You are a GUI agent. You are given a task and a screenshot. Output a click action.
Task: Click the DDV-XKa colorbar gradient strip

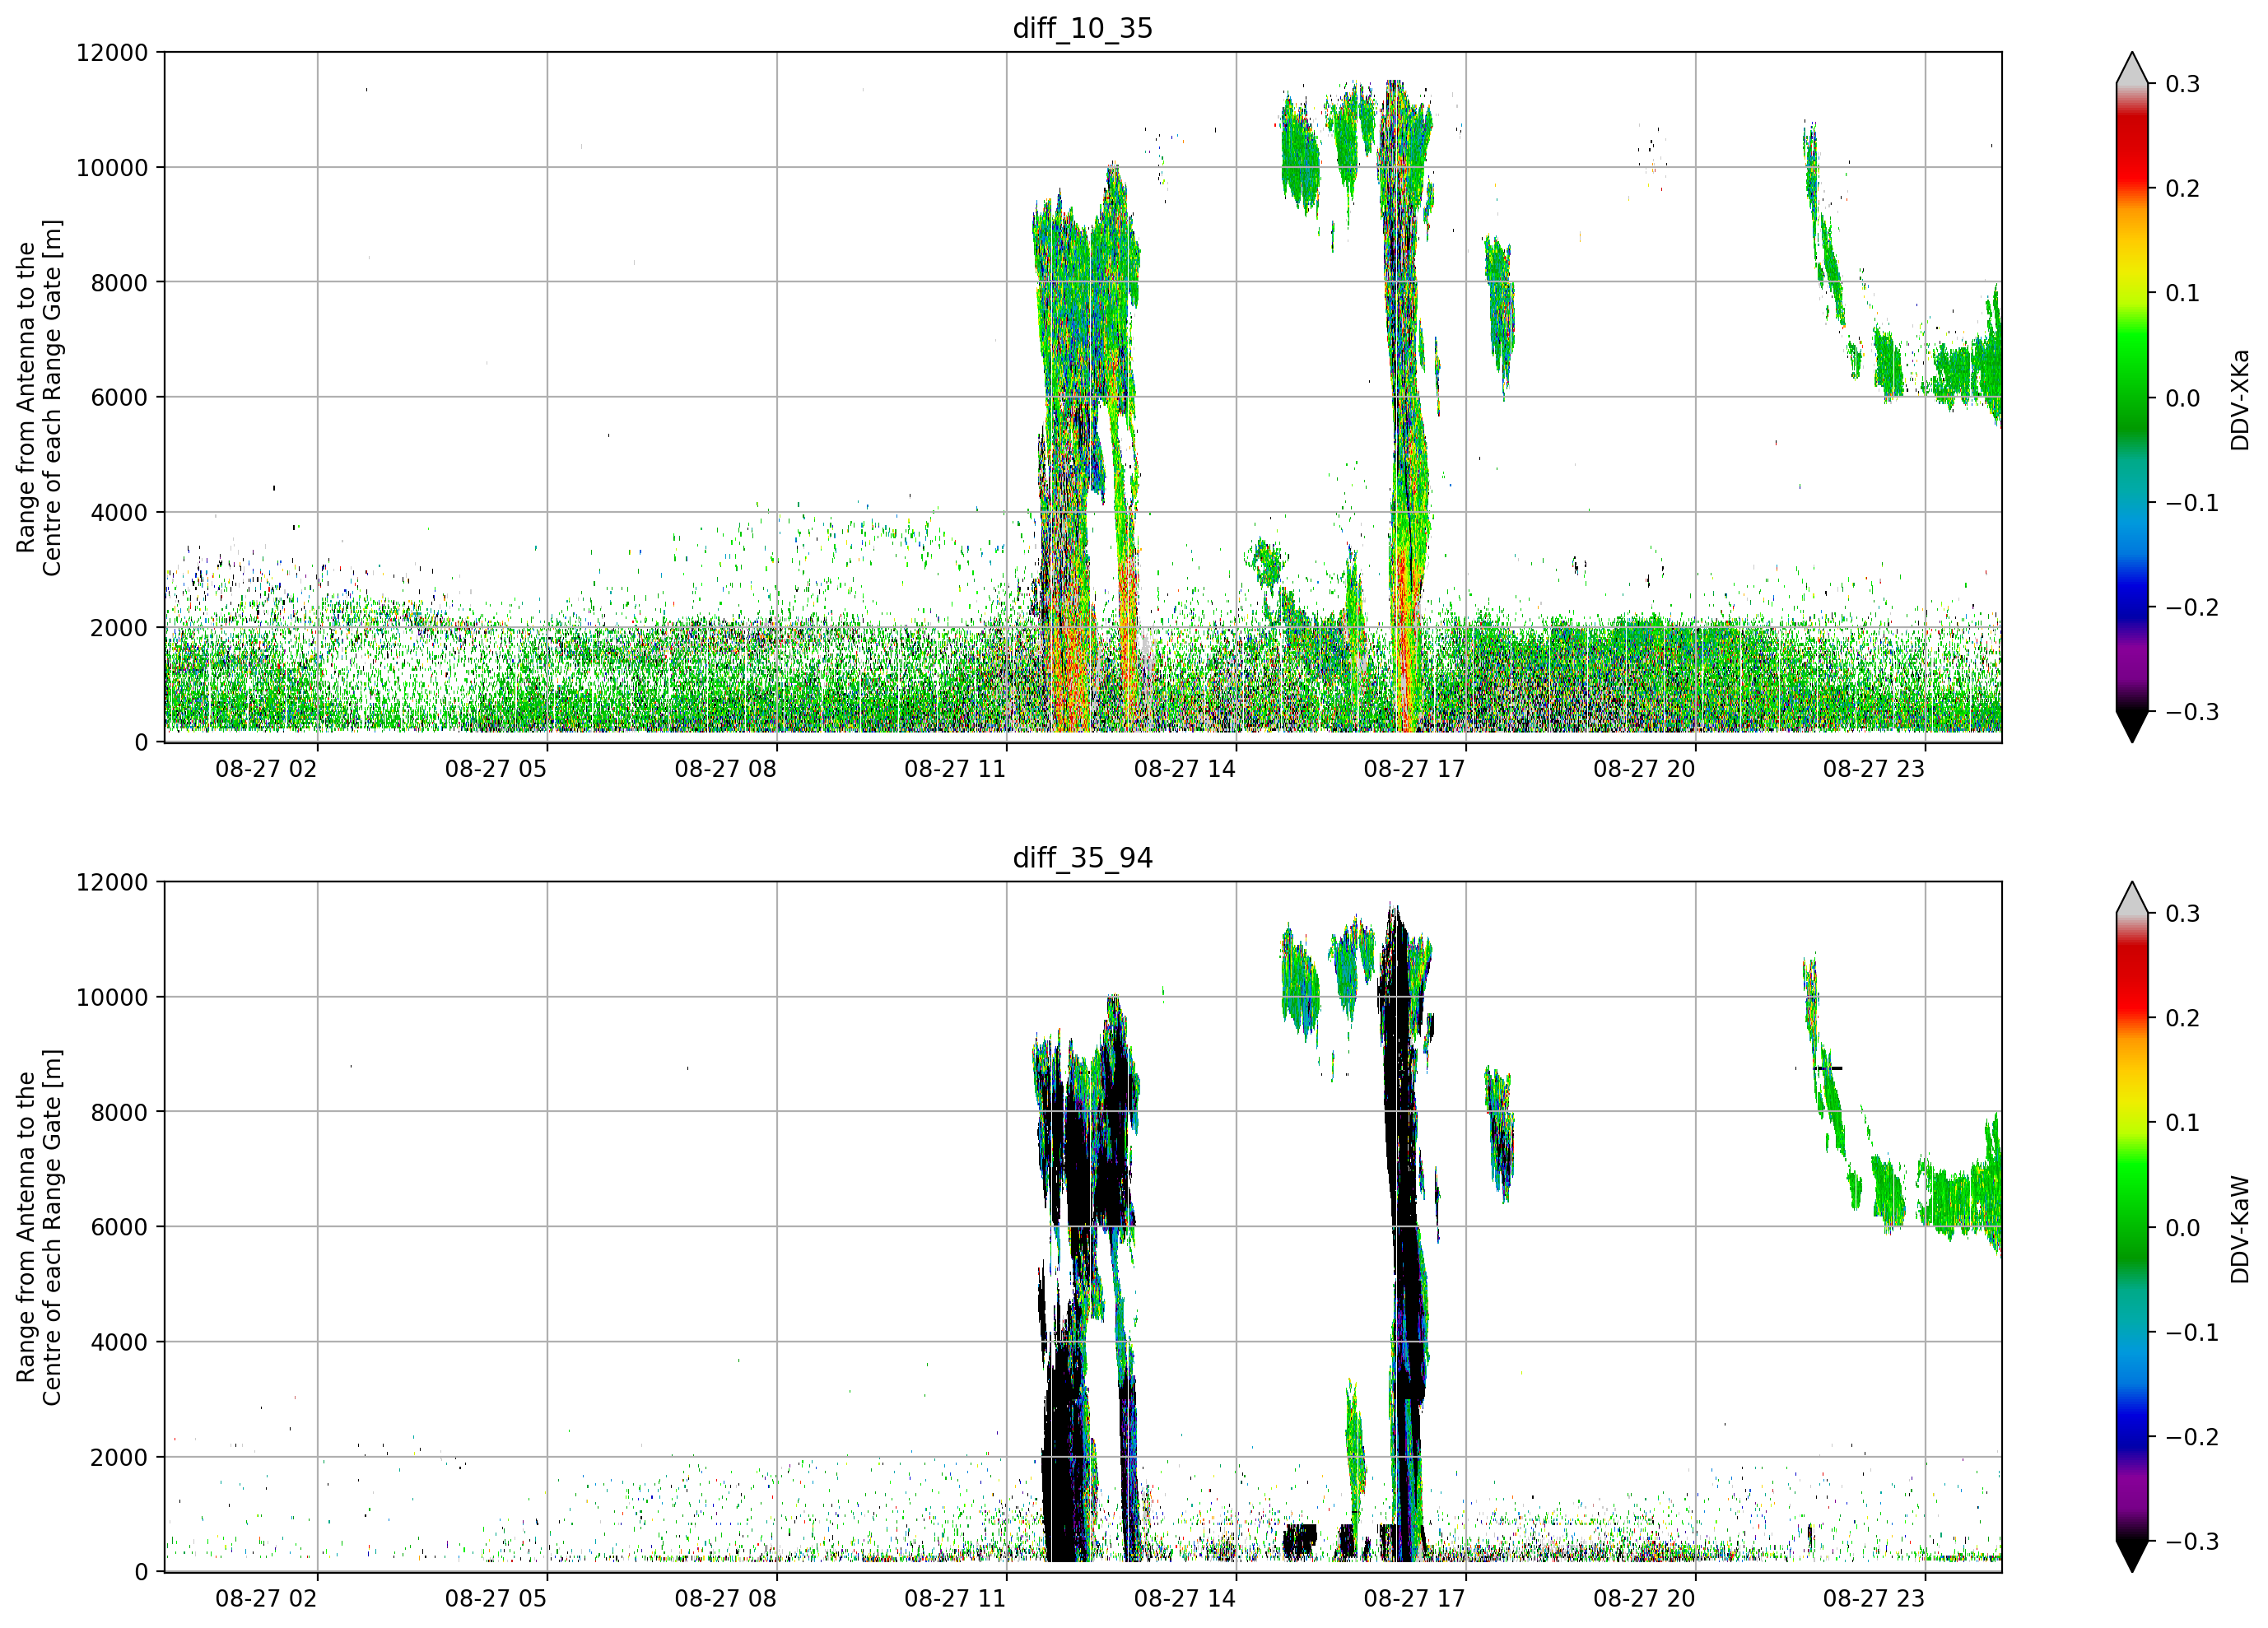coord(2132,397)
